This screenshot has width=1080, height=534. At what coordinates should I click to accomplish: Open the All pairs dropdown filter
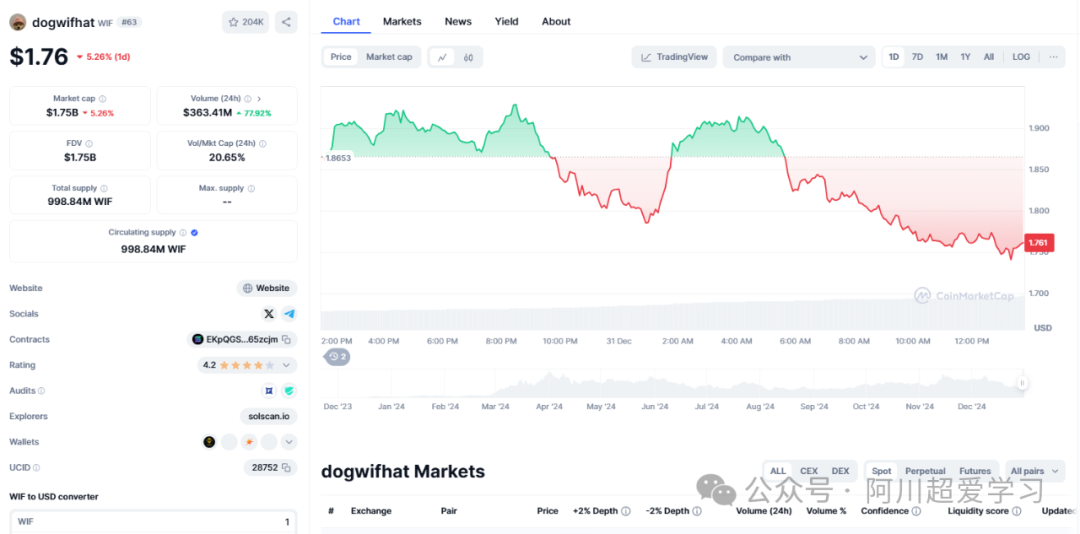point(1034,471)
